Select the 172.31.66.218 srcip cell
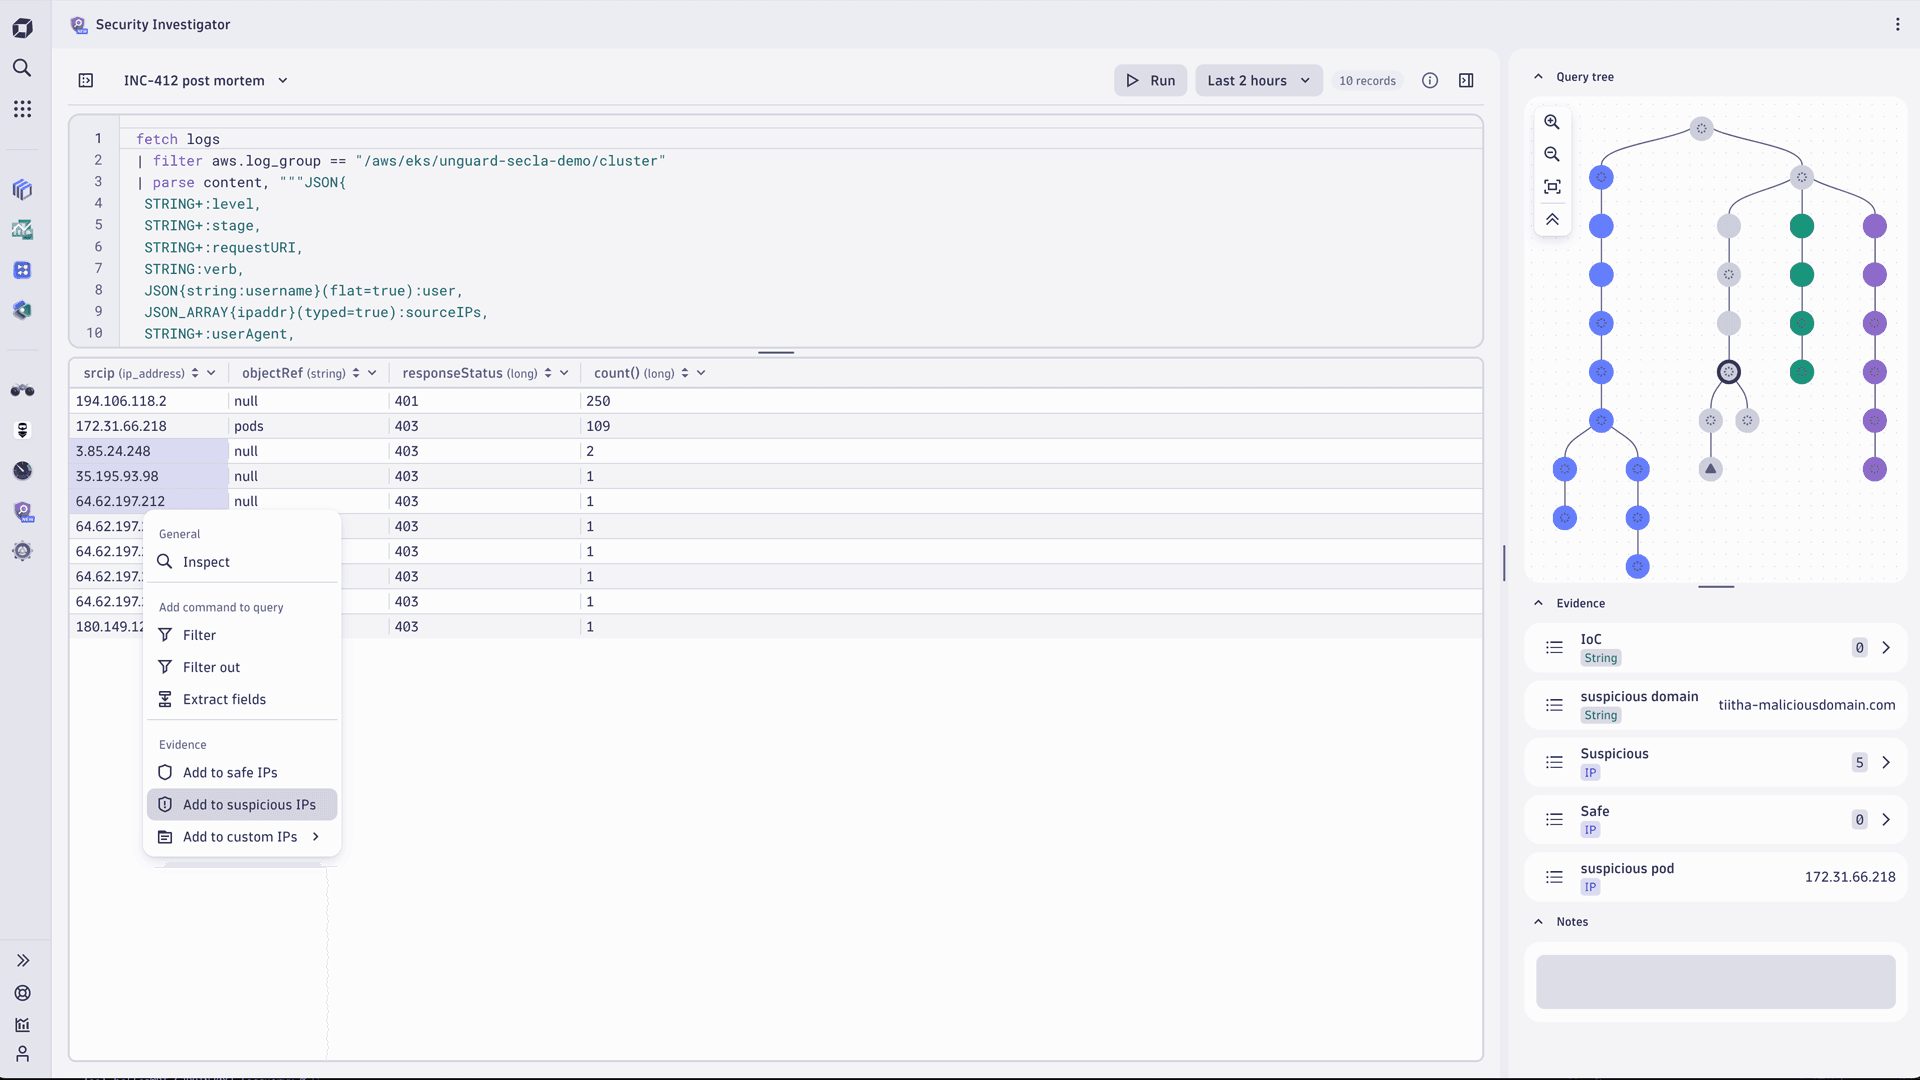Screen dimensions: 1920x1080 (x=149, y=426)
